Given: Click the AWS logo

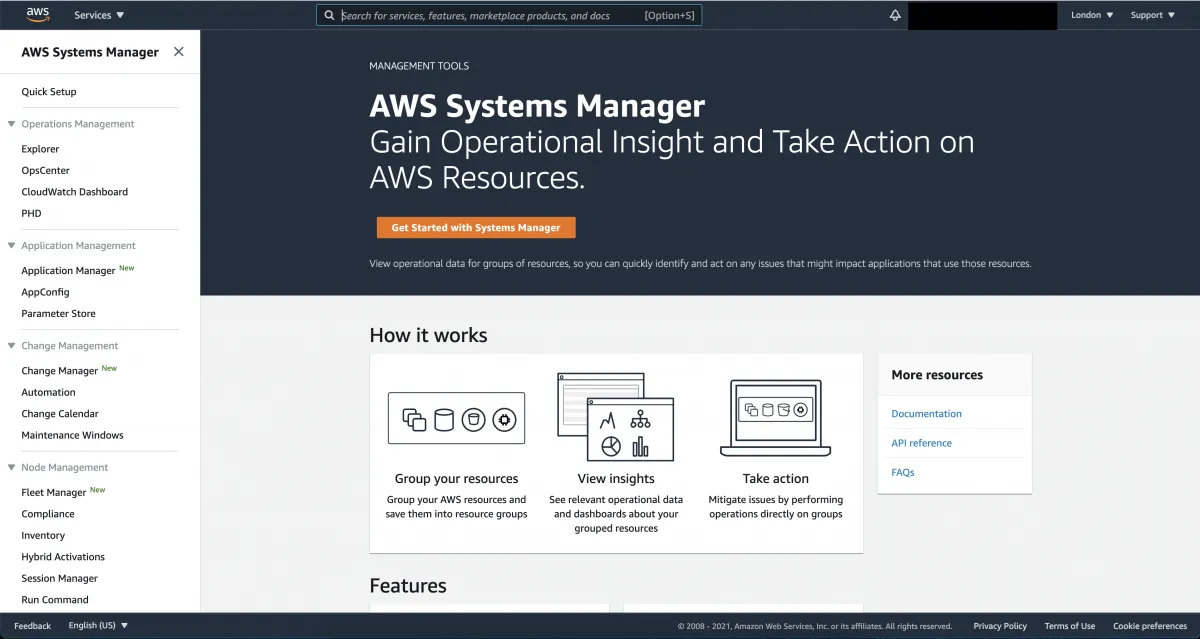Looking at the screenshot, I should click(x=38, y=14).
